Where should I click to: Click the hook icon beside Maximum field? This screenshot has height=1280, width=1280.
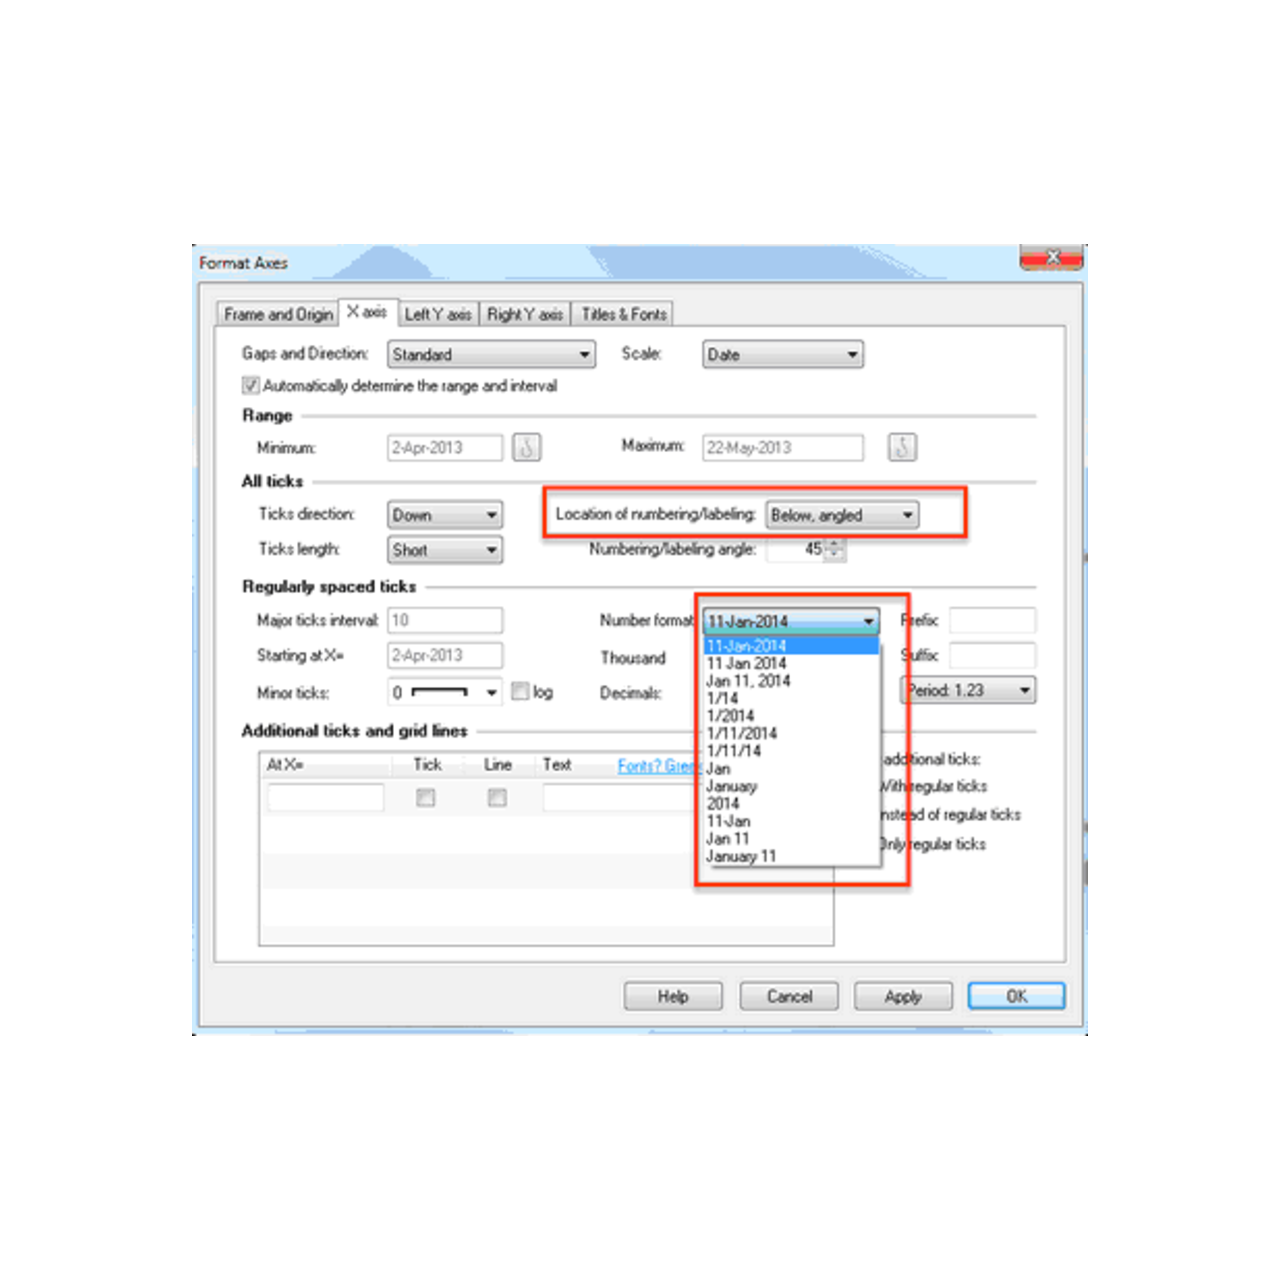point(902,447)
